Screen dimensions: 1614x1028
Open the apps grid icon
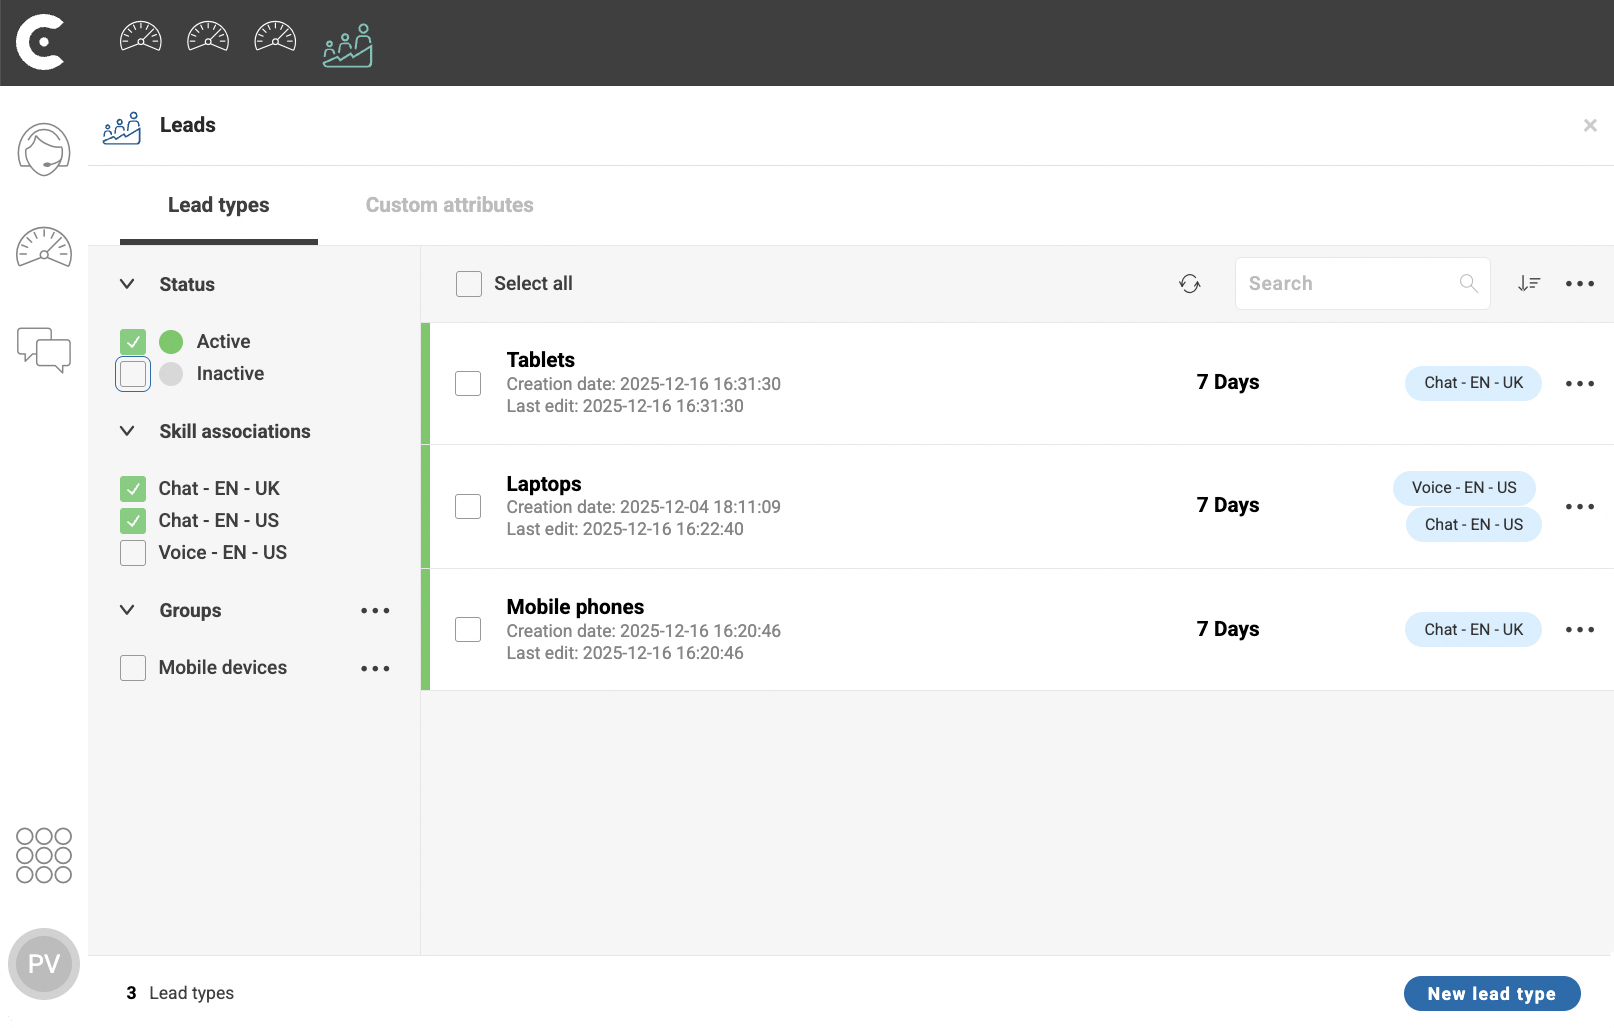coord(44,855)
